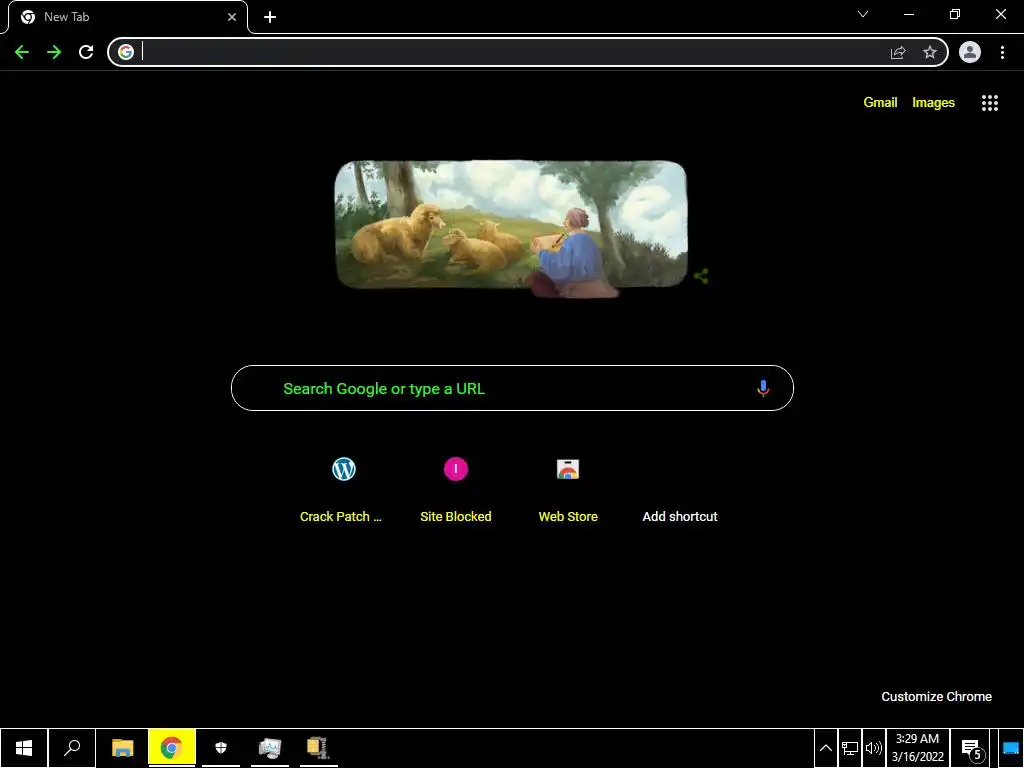The height and width of the screenshot is (768, 1024).
Task: Close the New Tab tab
Action: point(232,18)
